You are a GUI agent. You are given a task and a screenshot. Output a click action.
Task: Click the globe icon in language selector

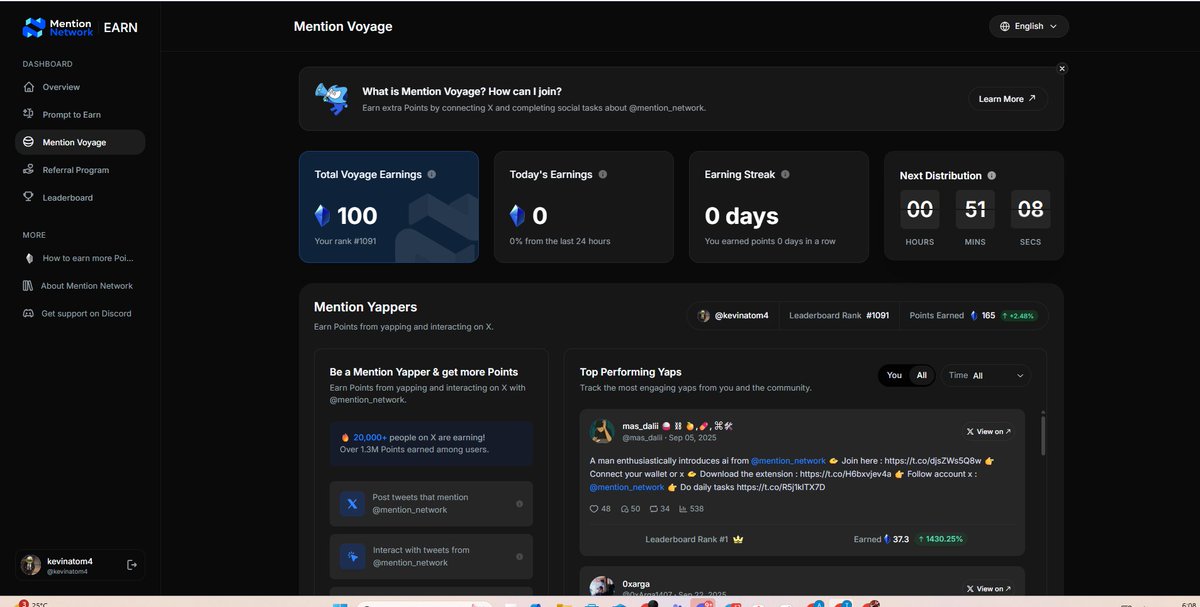coord(1005,26)
